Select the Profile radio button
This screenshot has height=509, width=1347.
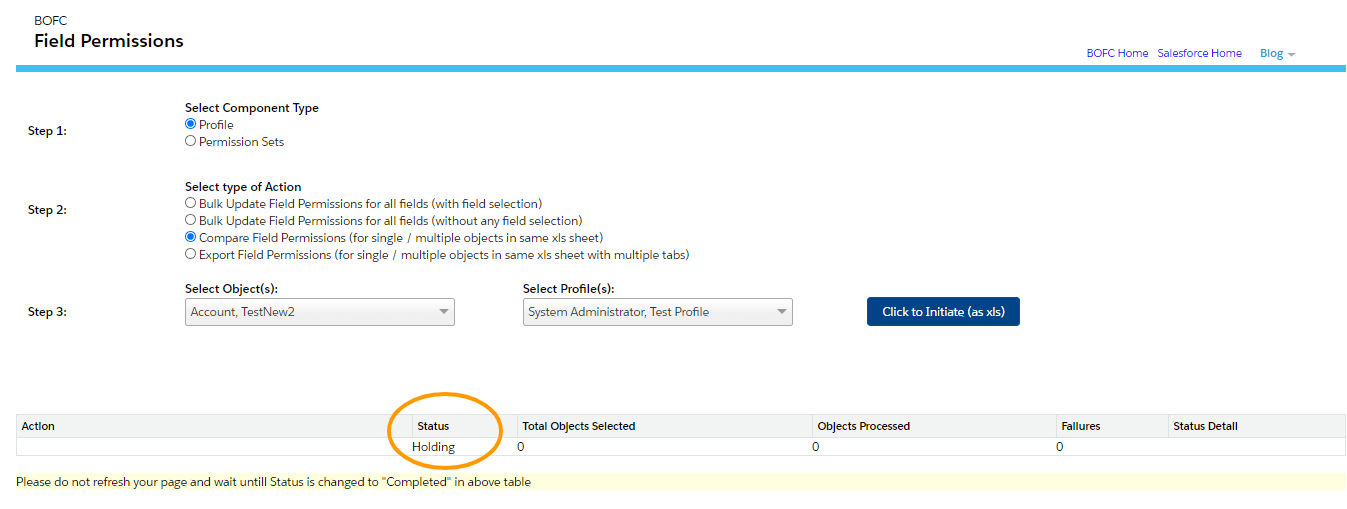[x=190, y=124]
